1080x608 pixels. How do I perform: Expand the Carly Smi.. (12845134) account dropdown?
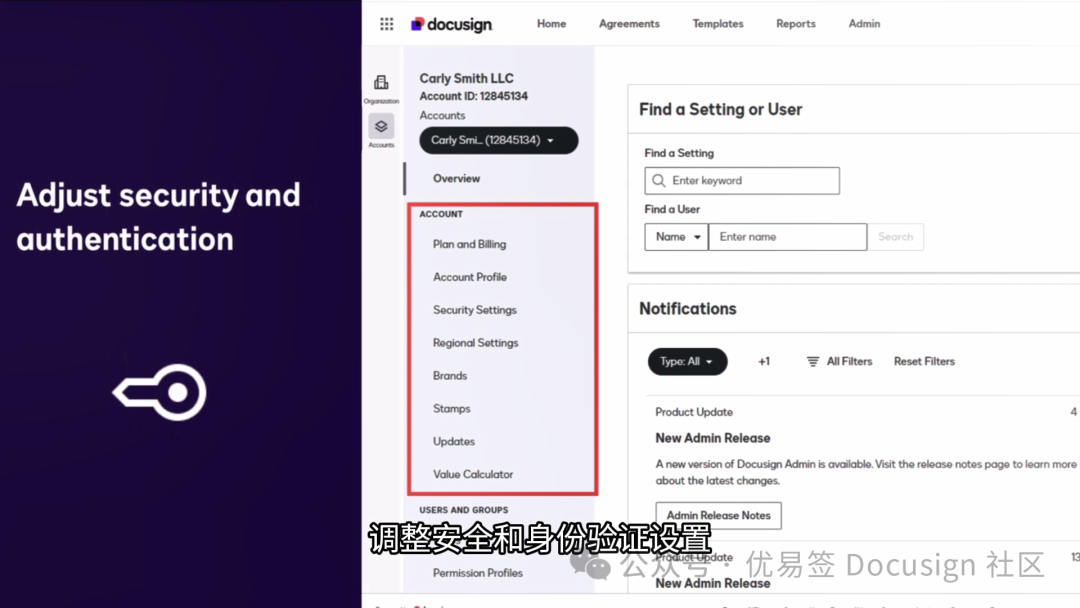[x=499, y=140]
